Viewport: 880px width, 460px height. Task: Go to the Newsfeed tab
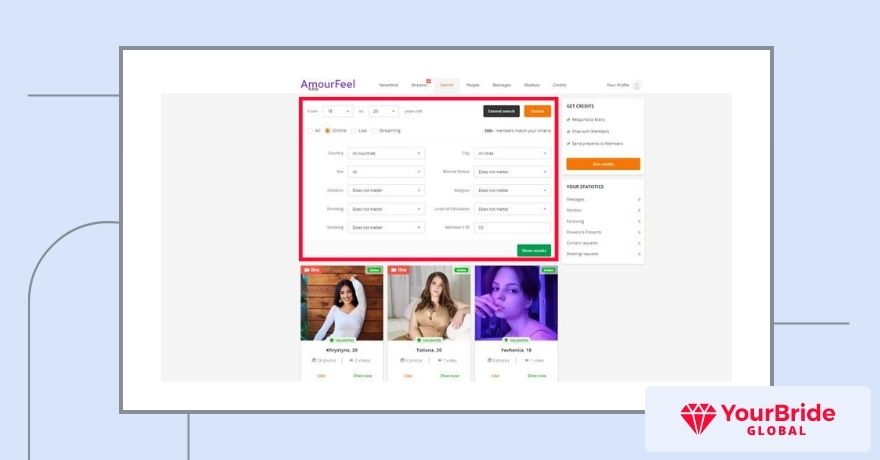point(388,85)
